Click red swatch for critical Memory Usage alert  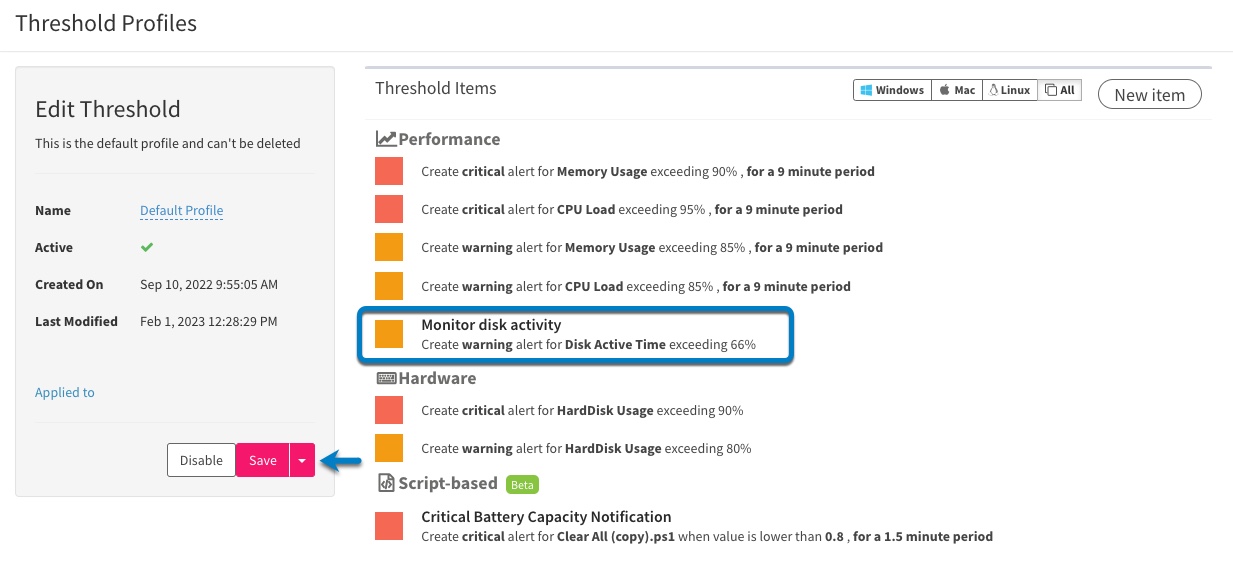coord(389,171)
